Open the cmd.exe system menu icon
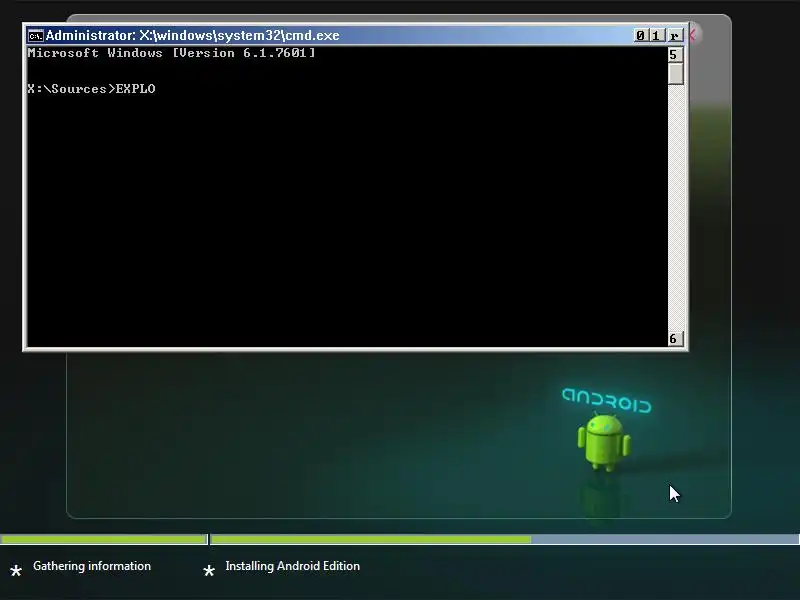 36,36
